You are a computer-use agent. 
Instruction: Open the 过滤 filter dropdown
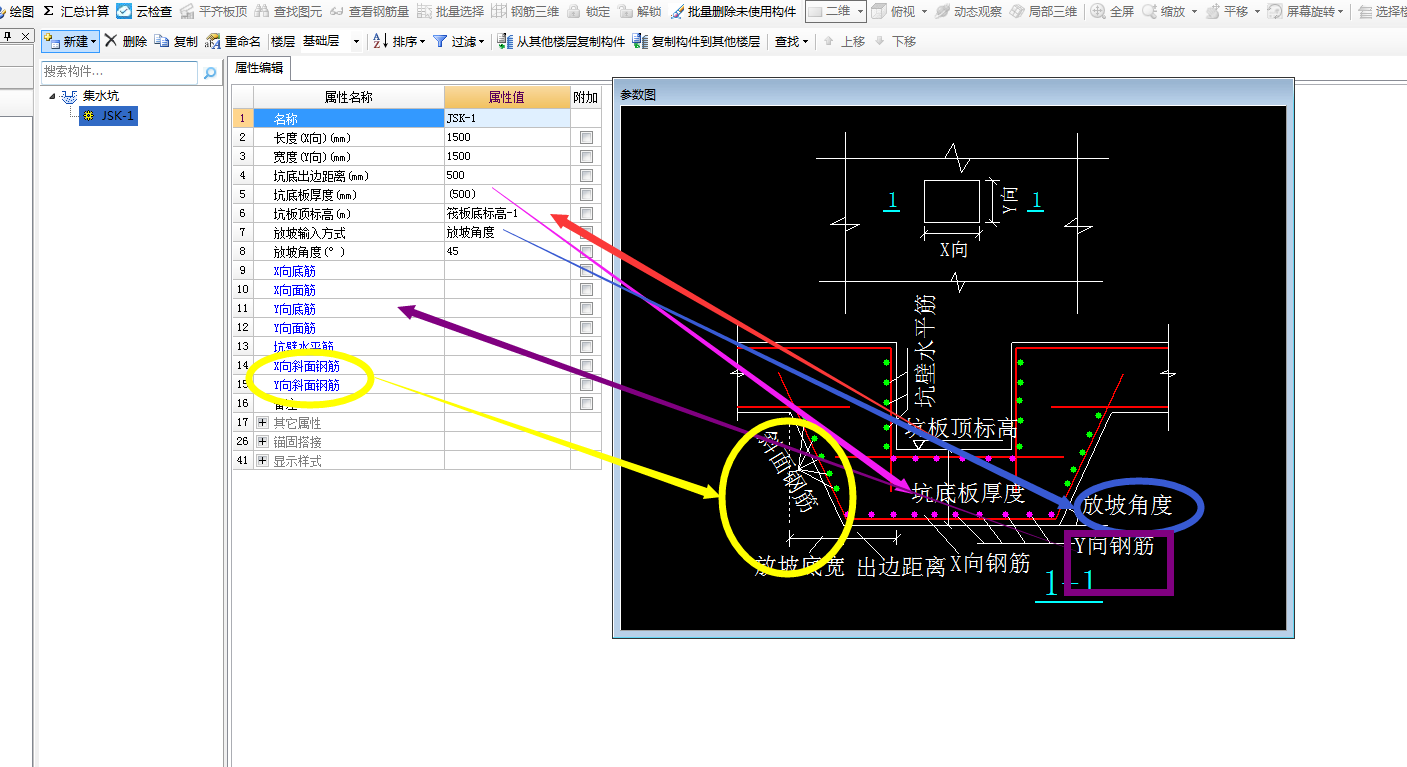(x=458, y=41)
